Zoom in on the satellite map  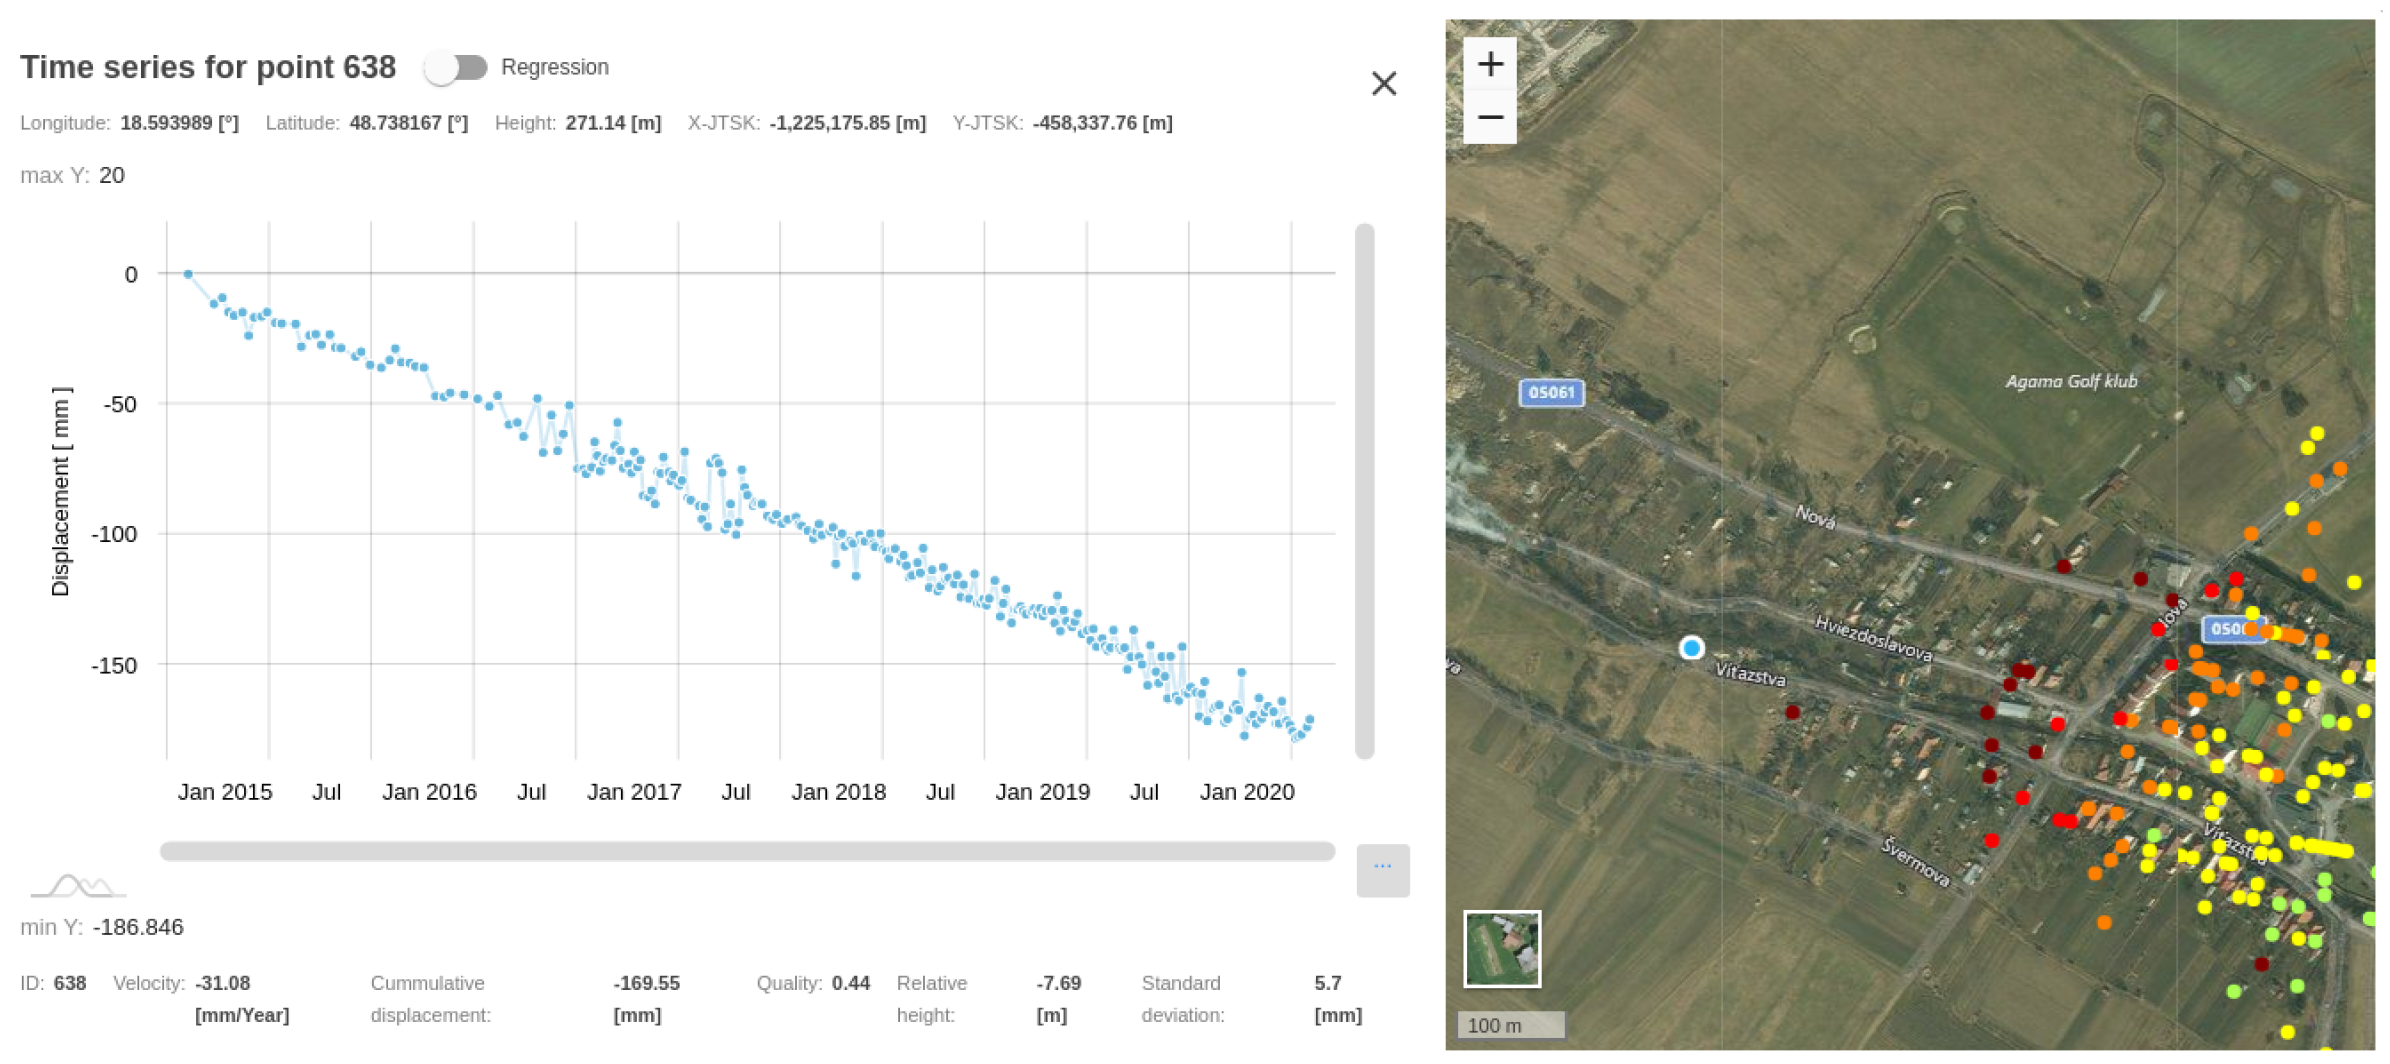1490,62
